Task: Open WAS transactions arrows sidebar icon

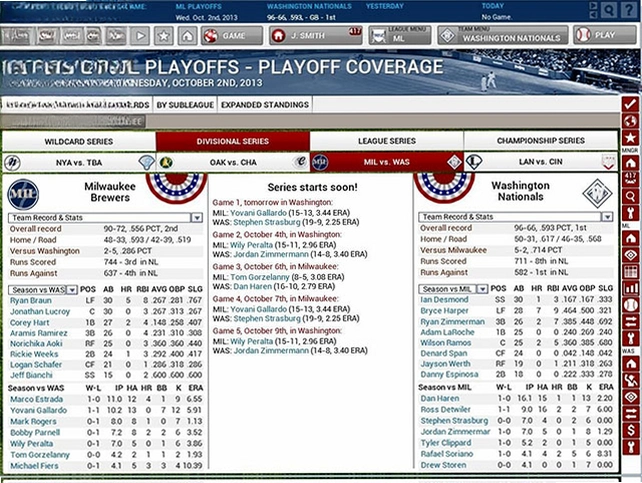Action: (631, 413)
